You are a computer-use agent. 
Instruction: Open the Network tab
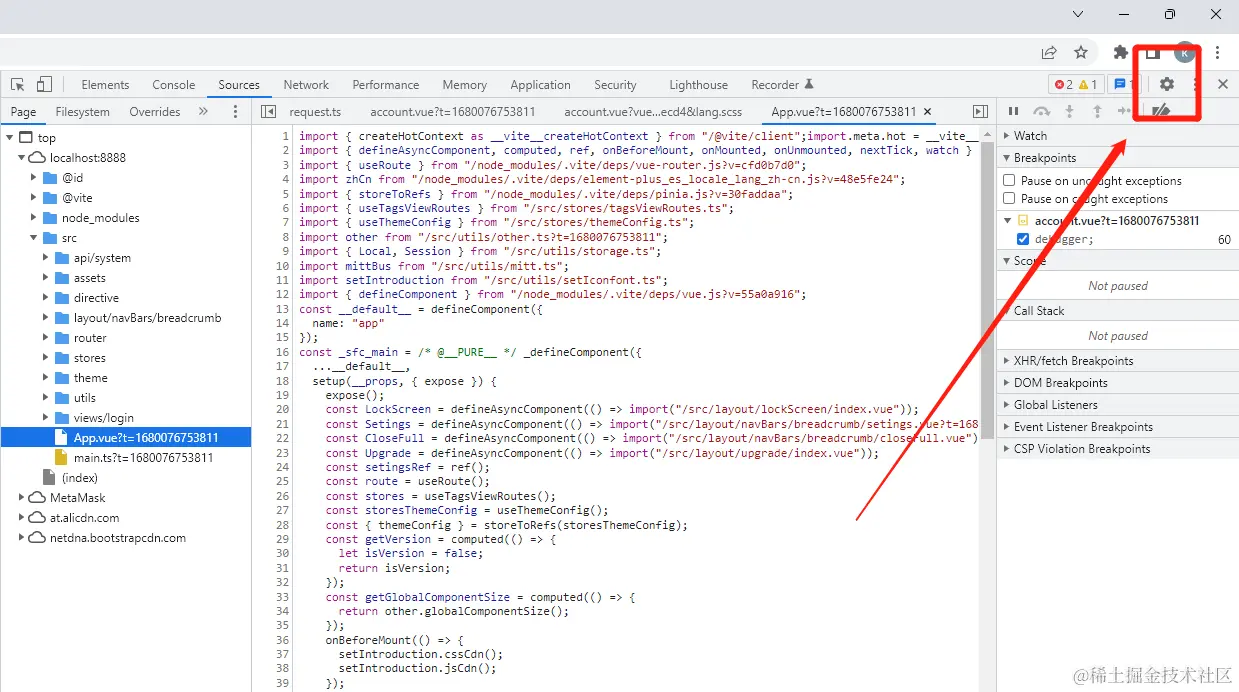306,85
